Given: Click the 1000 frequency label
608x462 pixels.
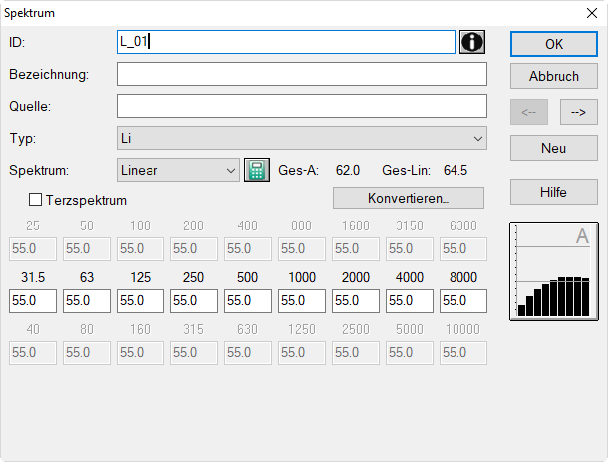Looking at the screenshot, I should point(302,277).
